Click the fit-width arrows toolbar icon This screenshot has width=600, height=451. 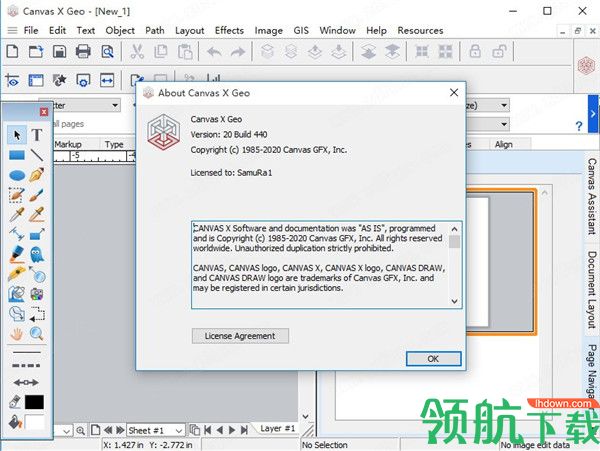pos(107,80)
